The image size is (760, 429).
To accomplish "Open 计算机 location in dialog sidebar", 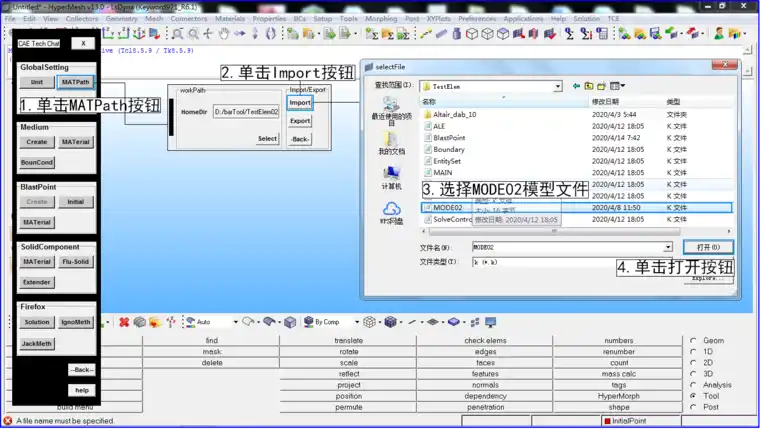I will pos(391,178).
